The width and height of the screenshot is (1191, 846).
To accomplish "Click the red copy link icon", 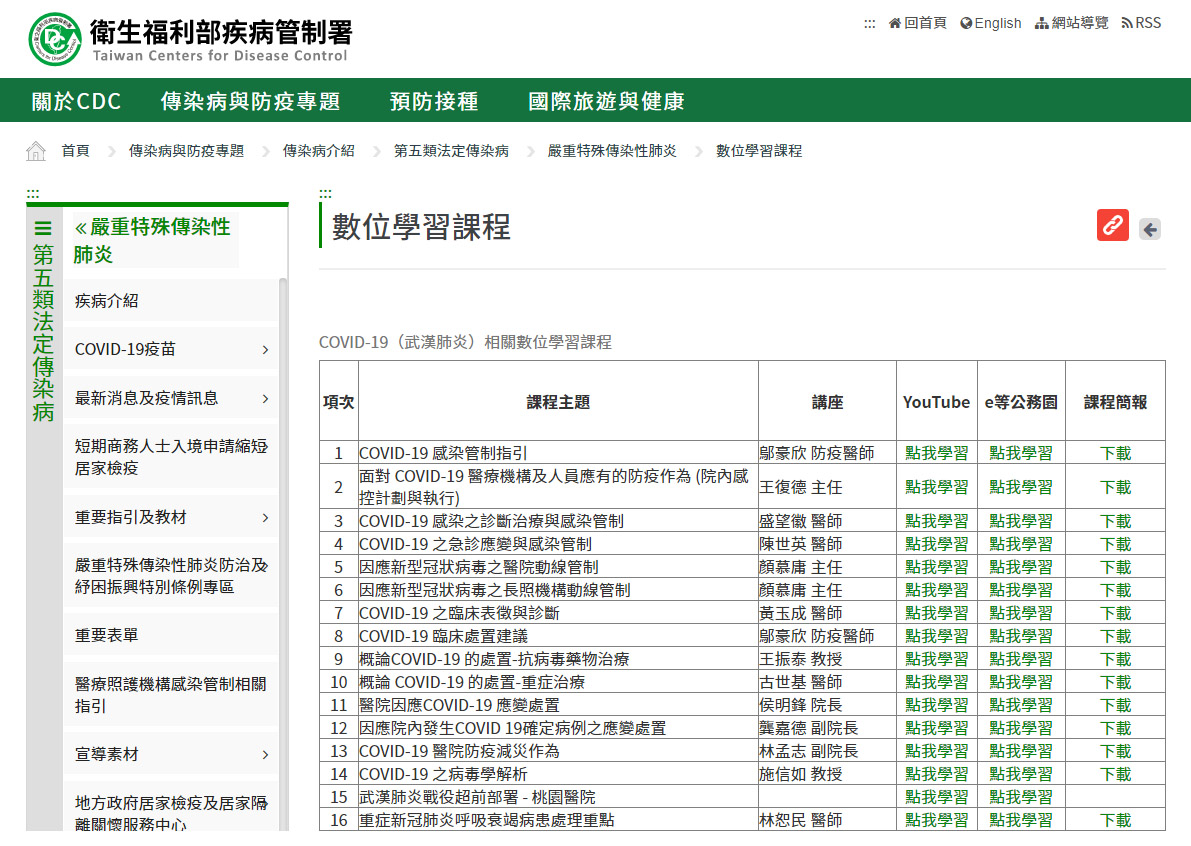I will tap(1112, 226).
